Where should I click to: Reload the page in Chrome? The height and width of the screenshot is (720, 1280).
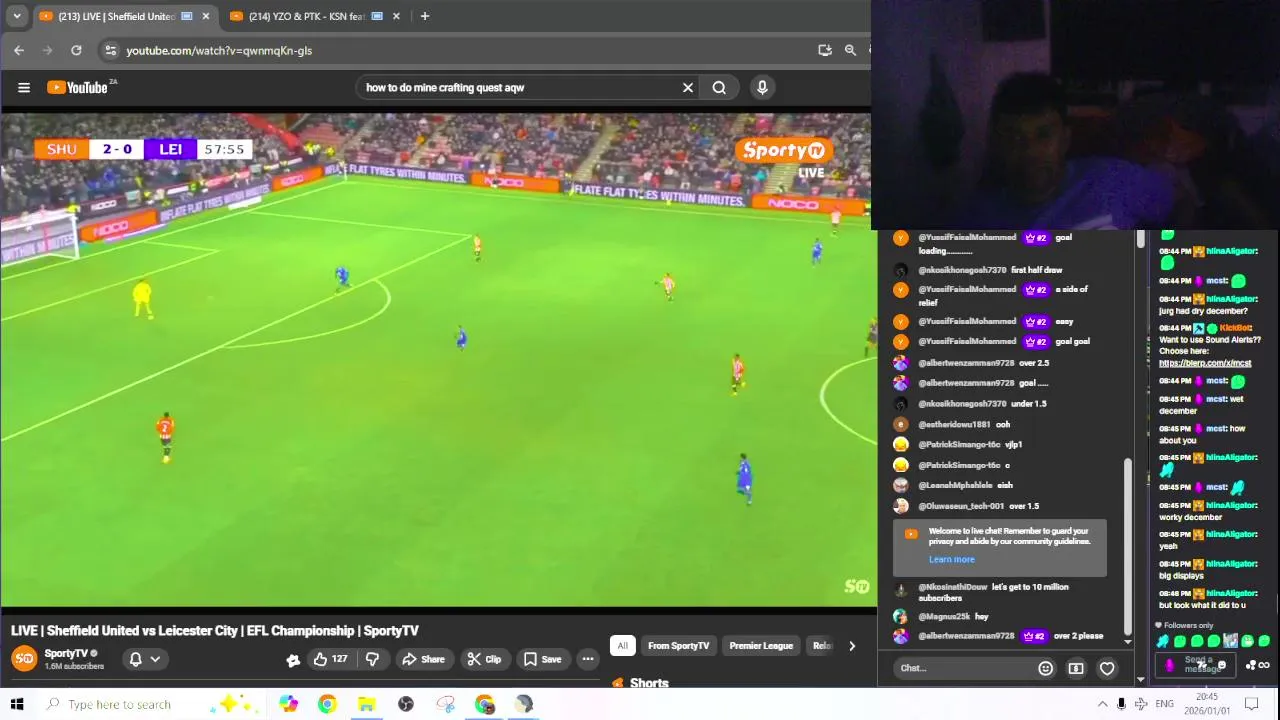click(76, 50)
